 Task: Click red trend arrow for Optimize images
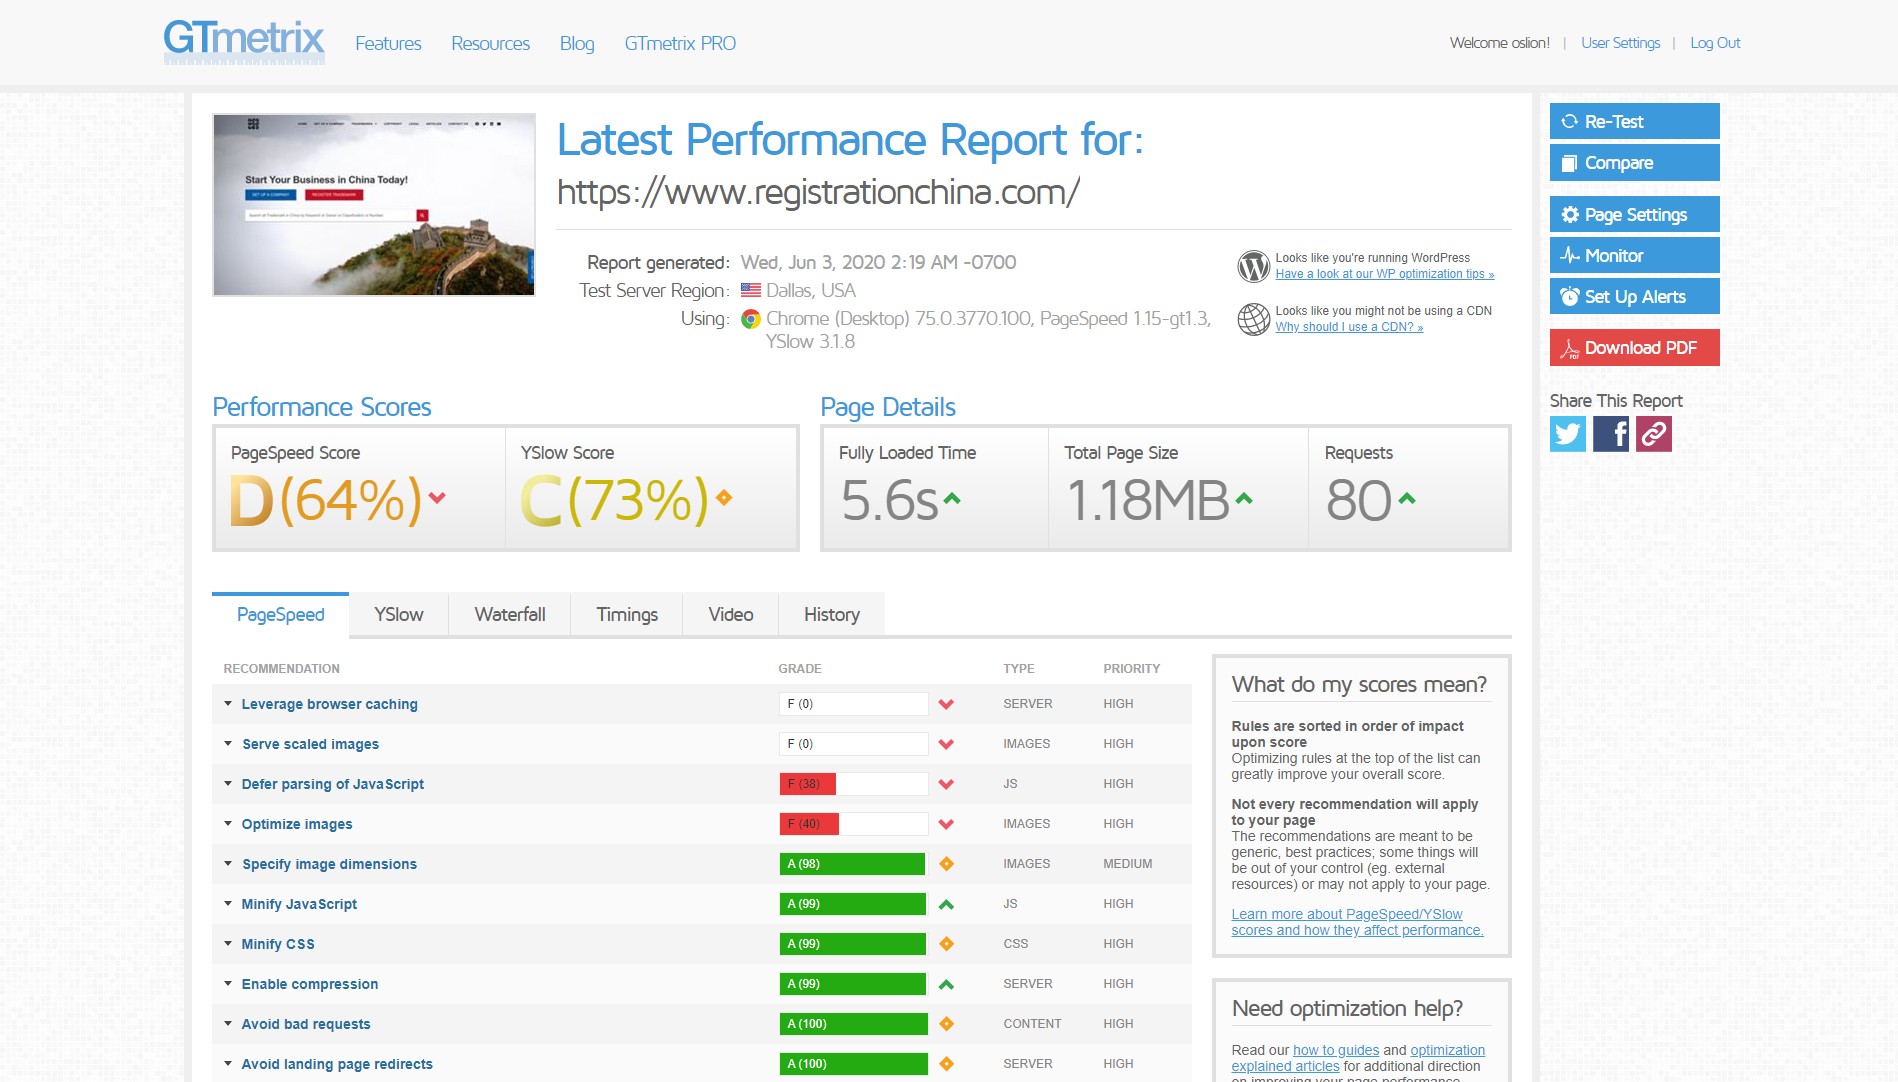[946, 824]
